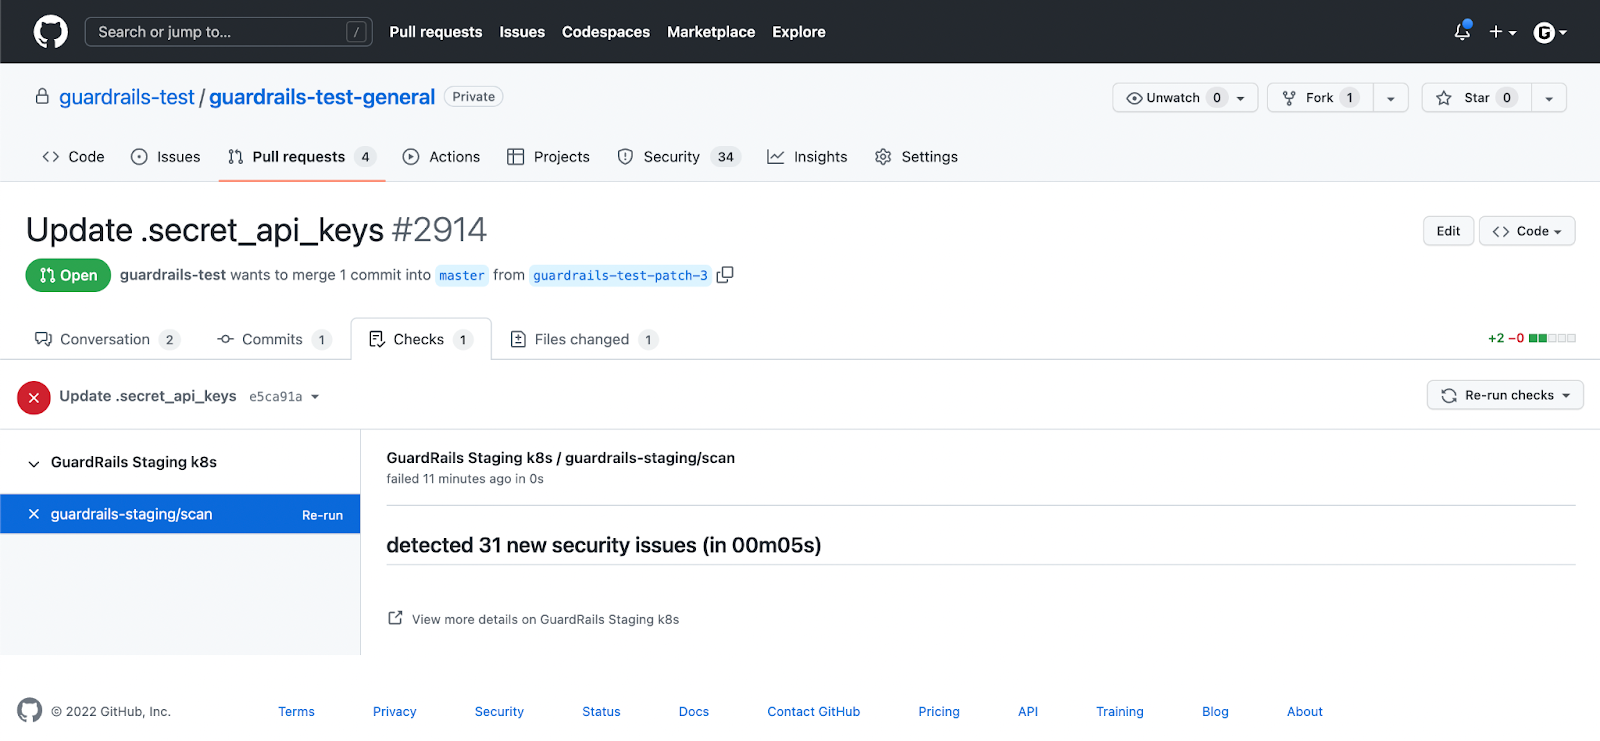Open the Issues repository tab
The height and width of the screenshot is (741, 1600).
click(x=166, y=157)
